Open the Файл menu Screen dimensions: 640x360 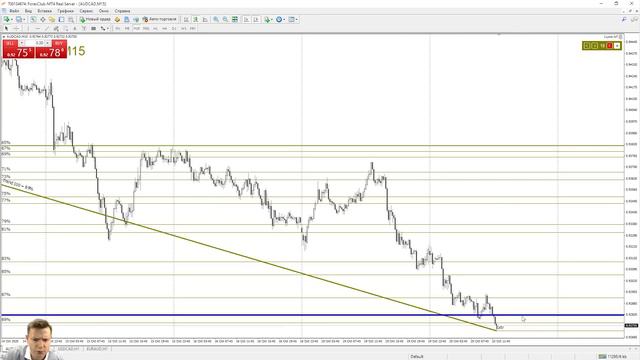14,11
